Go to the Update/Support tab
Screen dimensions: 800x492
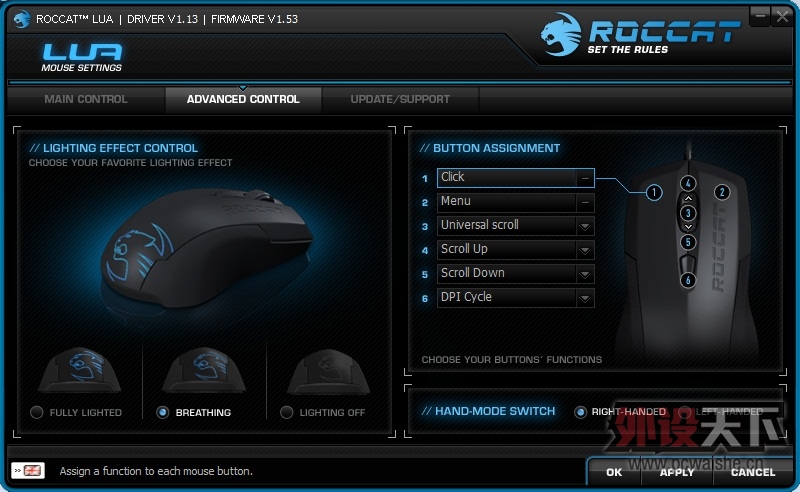pyautogui.click(x=400, y=100)
